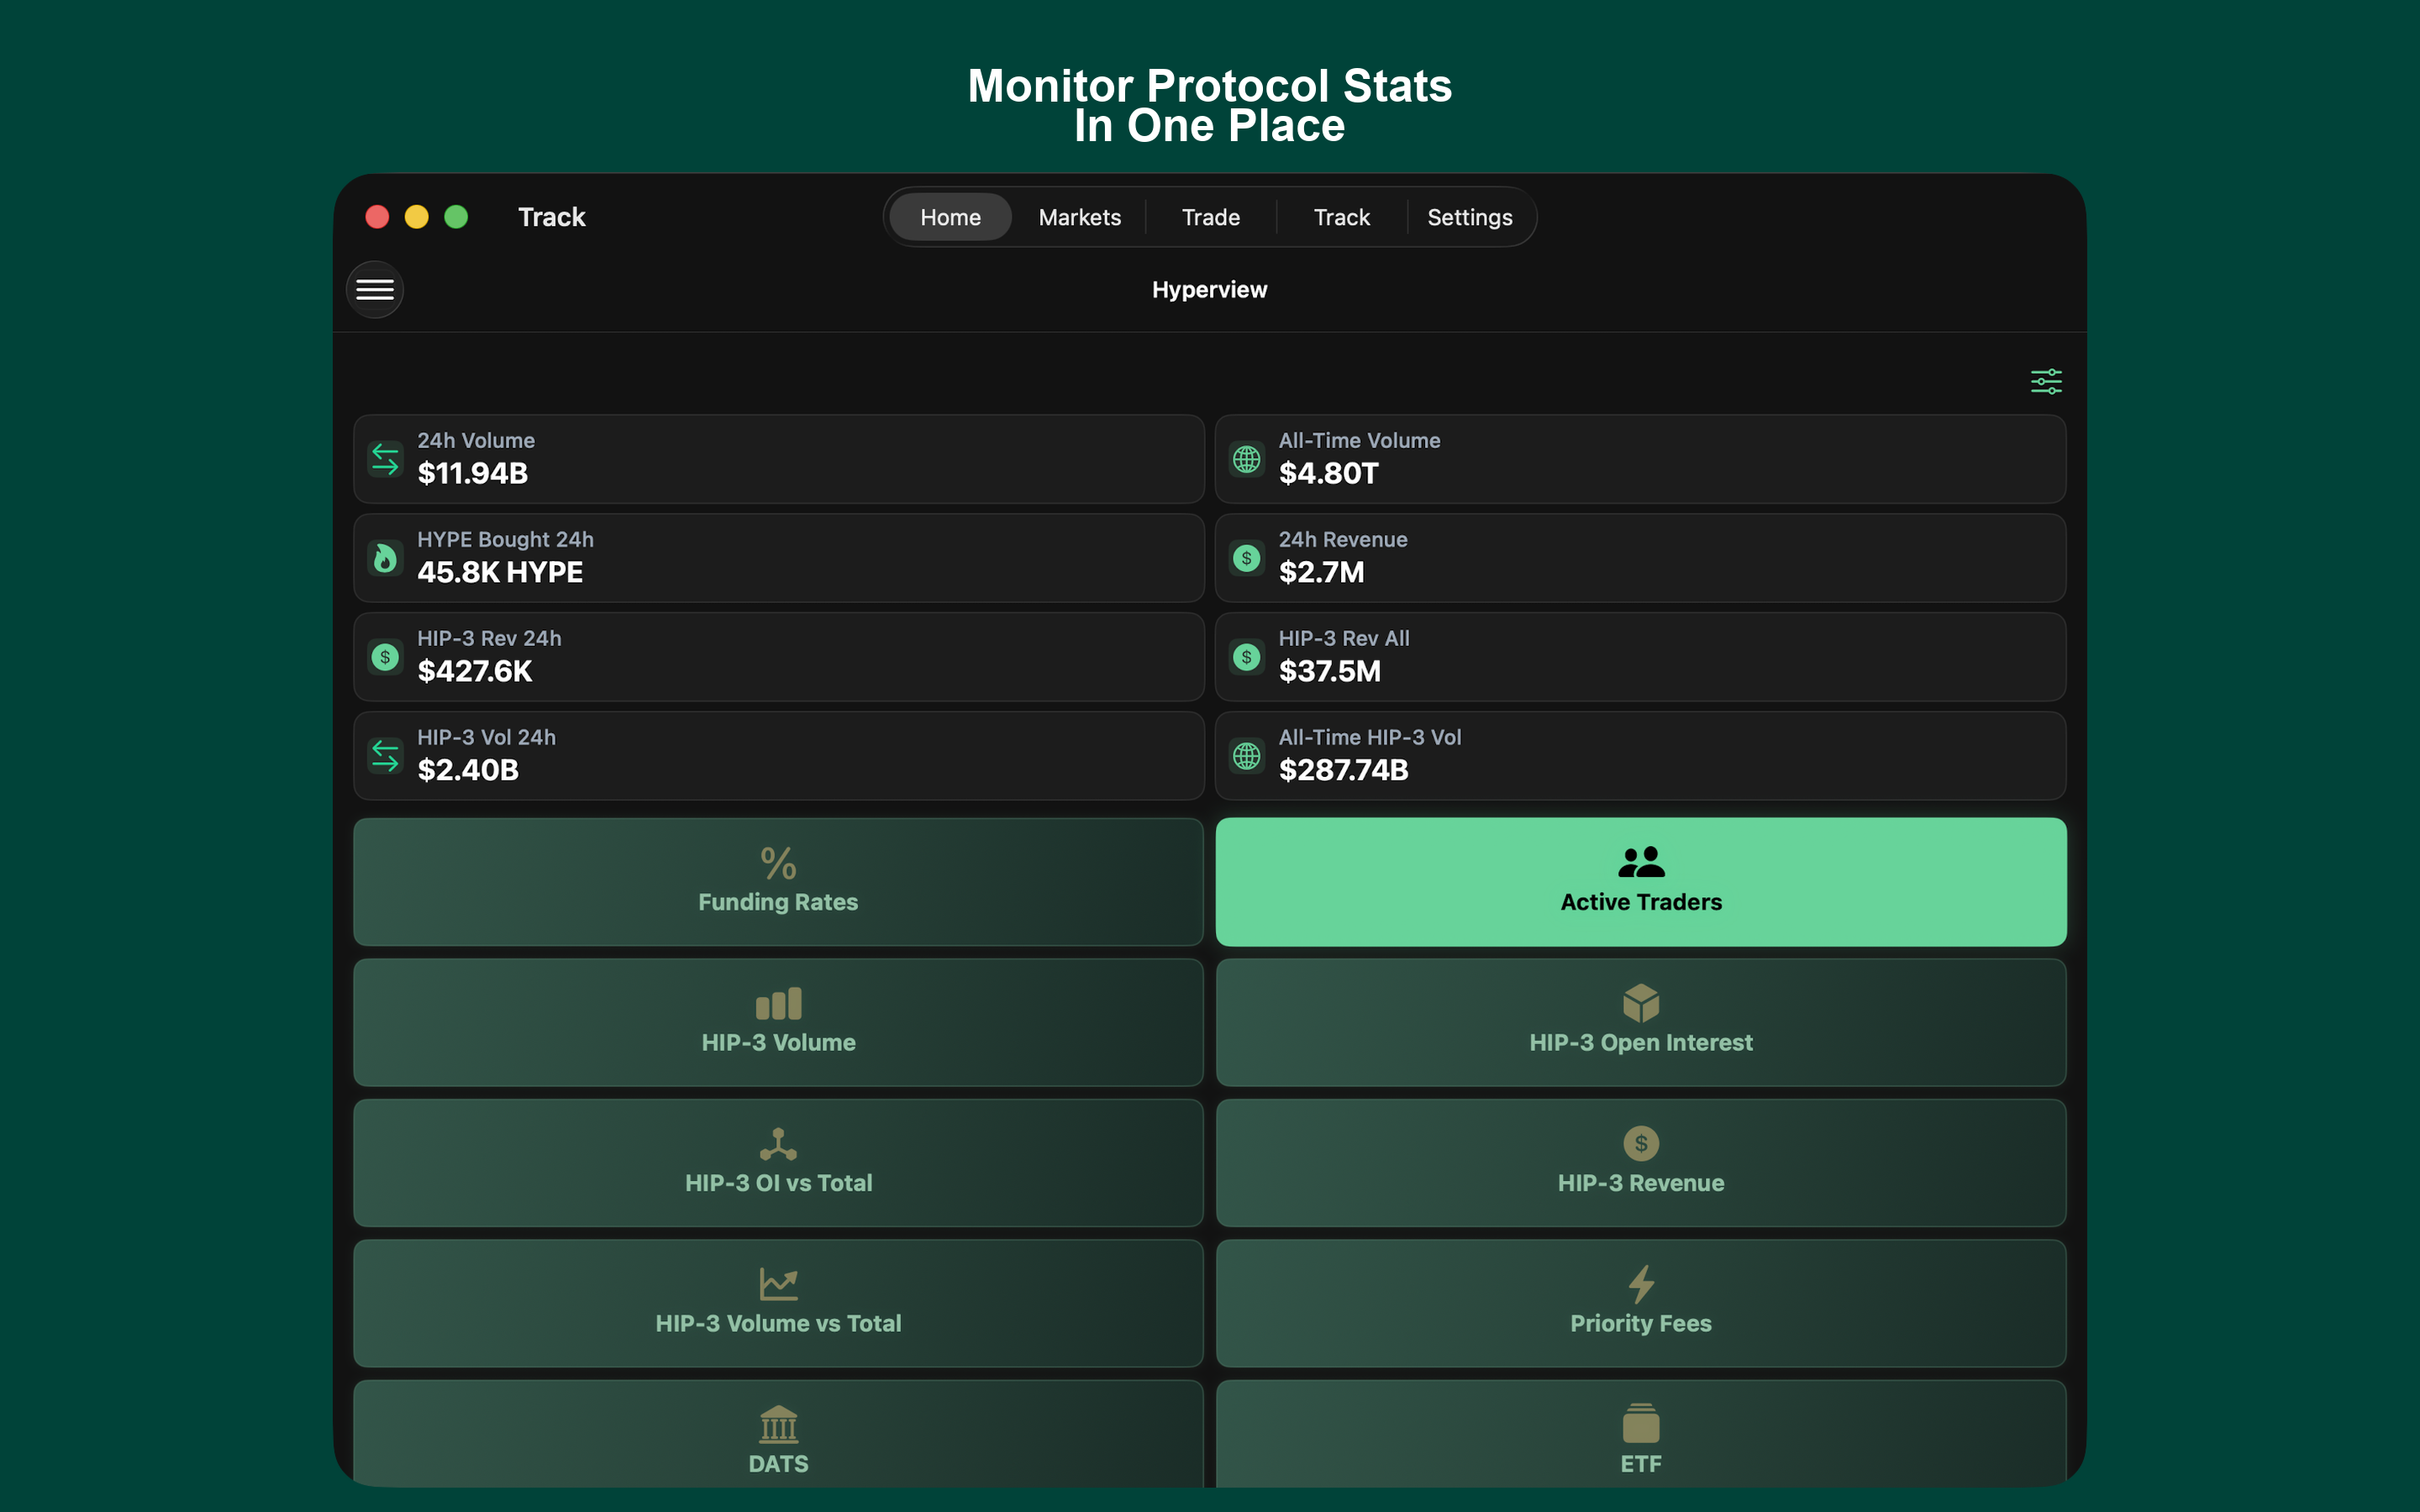Click the HYPE Bought 24h flame icon
This screenshot has height=1512, width=2420.
pos(385,558)
